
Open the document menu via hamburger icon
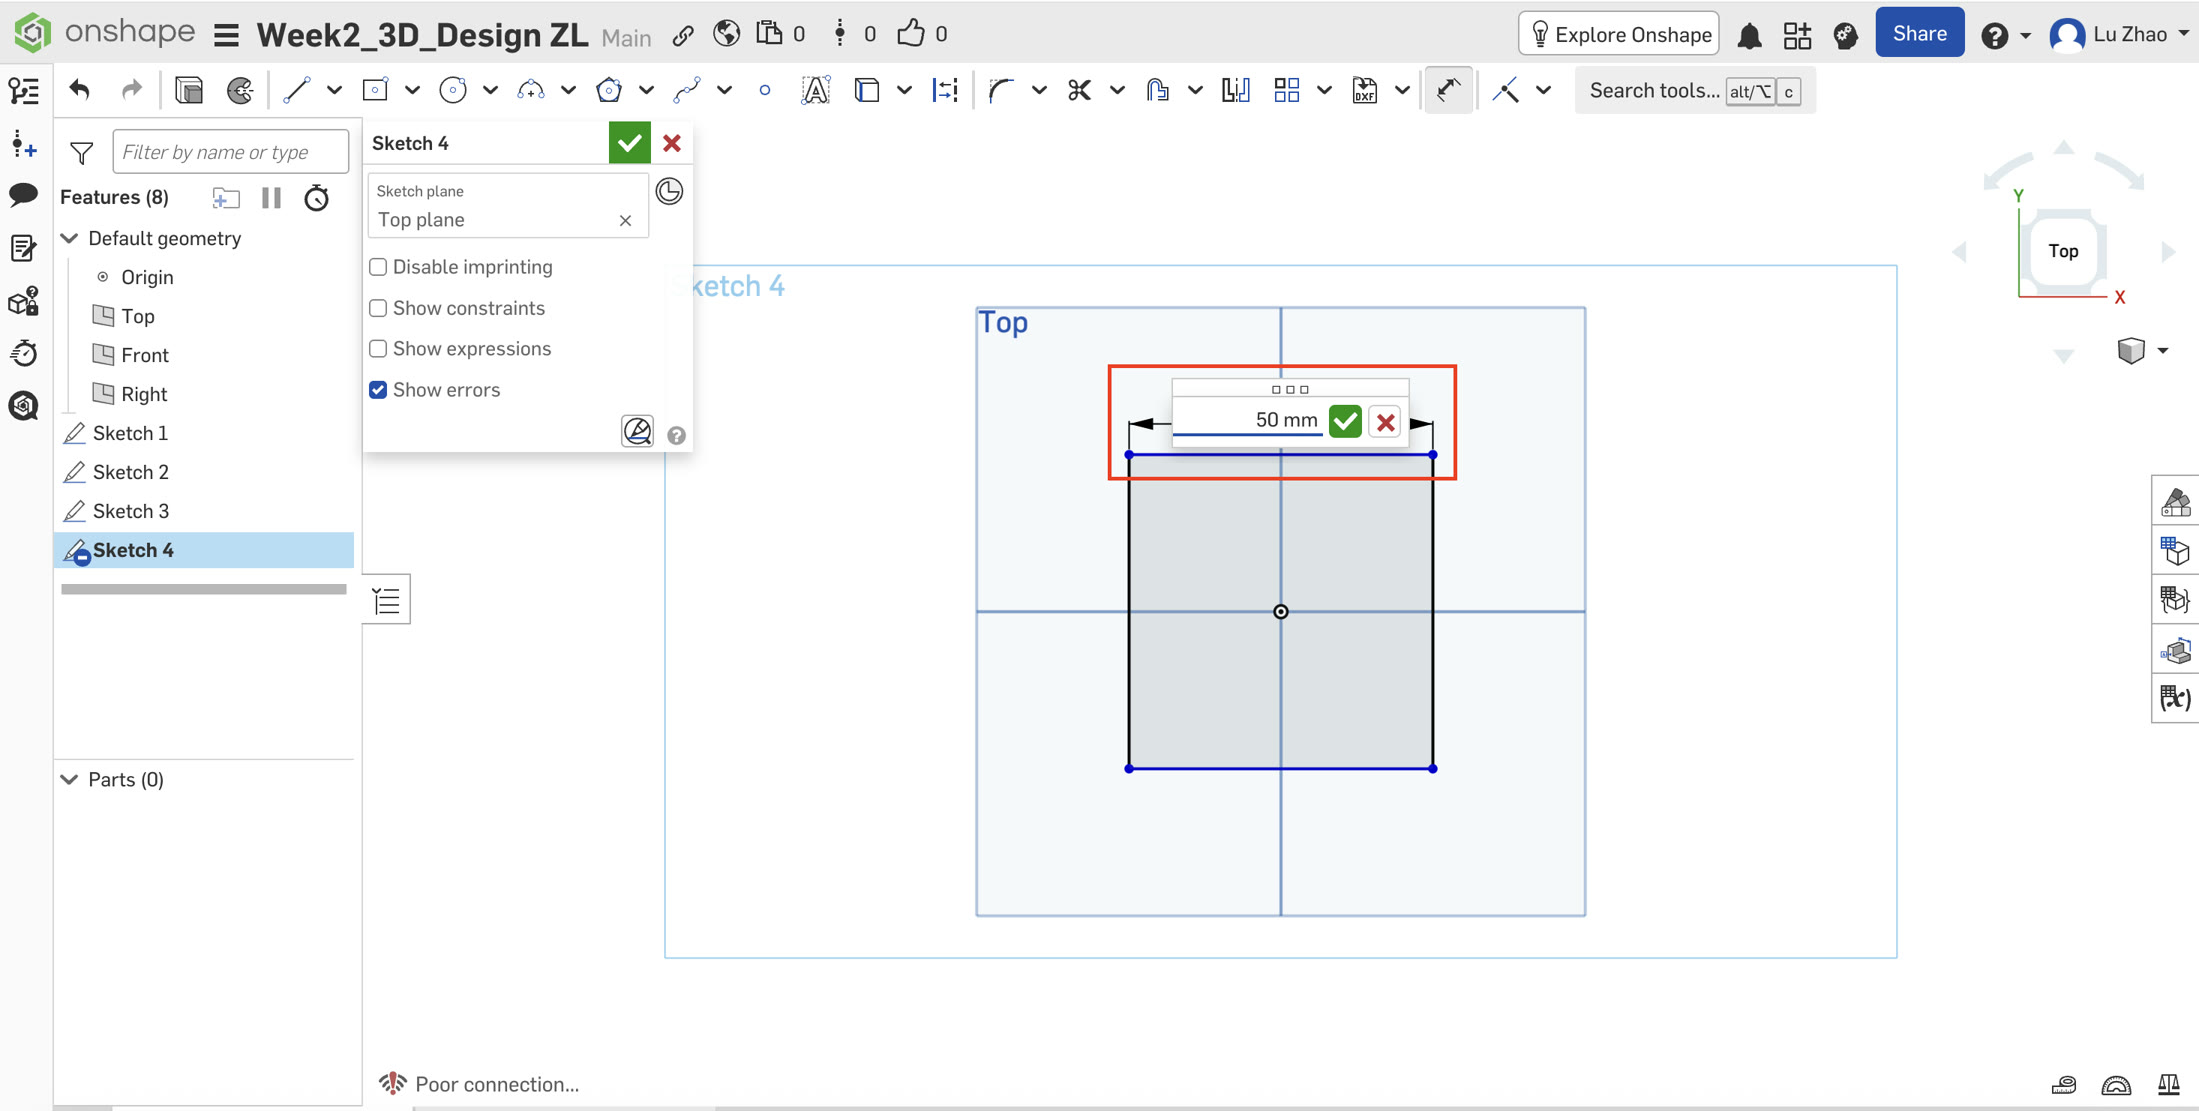(x=226, y=33)
